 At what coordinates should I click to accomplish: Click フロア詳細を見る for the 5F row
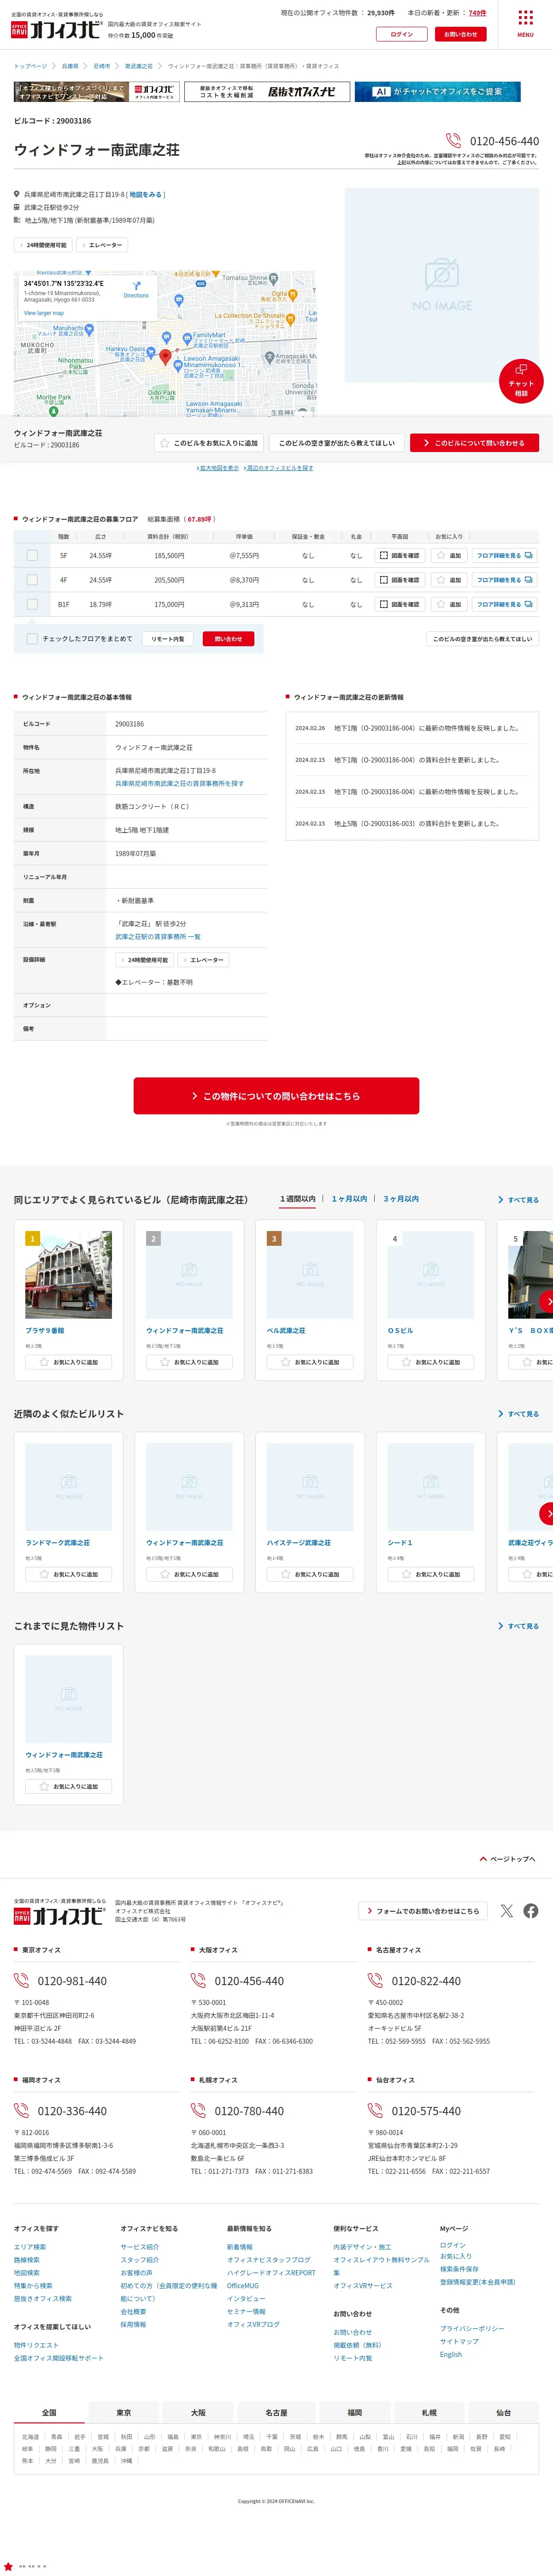505,555
